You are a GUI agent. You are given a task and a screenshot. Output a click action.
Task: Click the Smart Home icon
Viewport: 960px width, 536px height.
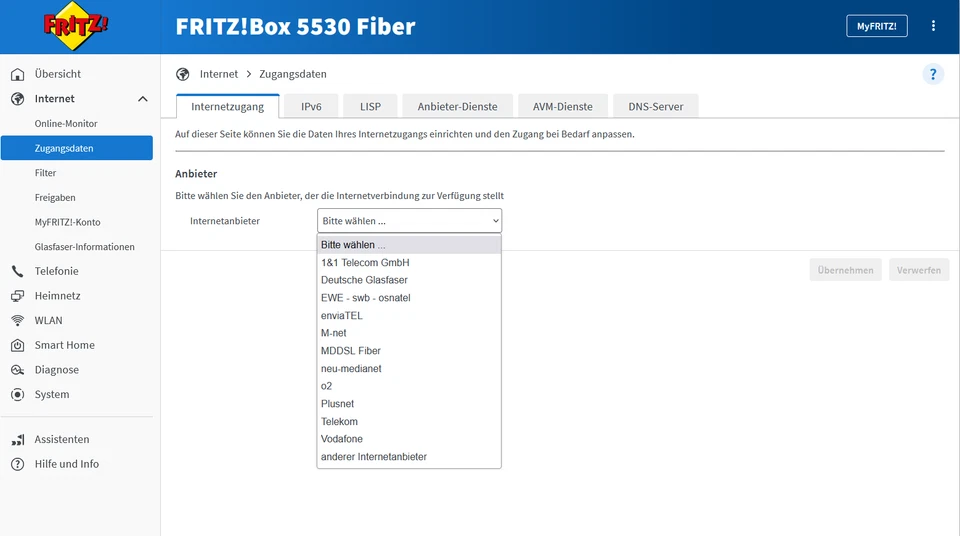pos(18,345)
